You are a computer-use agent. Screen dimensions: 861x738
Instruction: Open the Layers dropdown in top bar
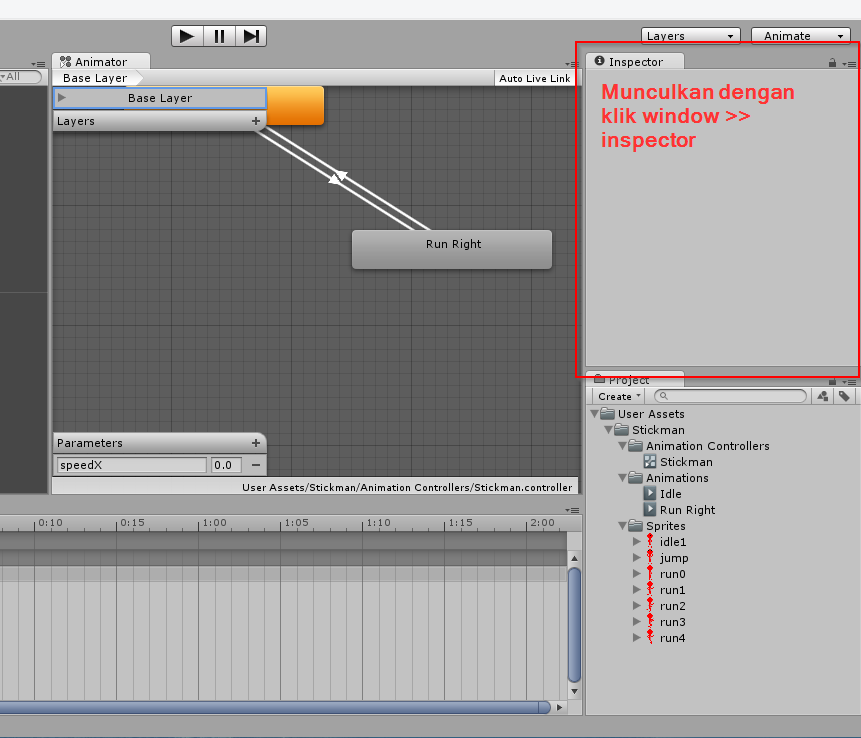[690, 36]
